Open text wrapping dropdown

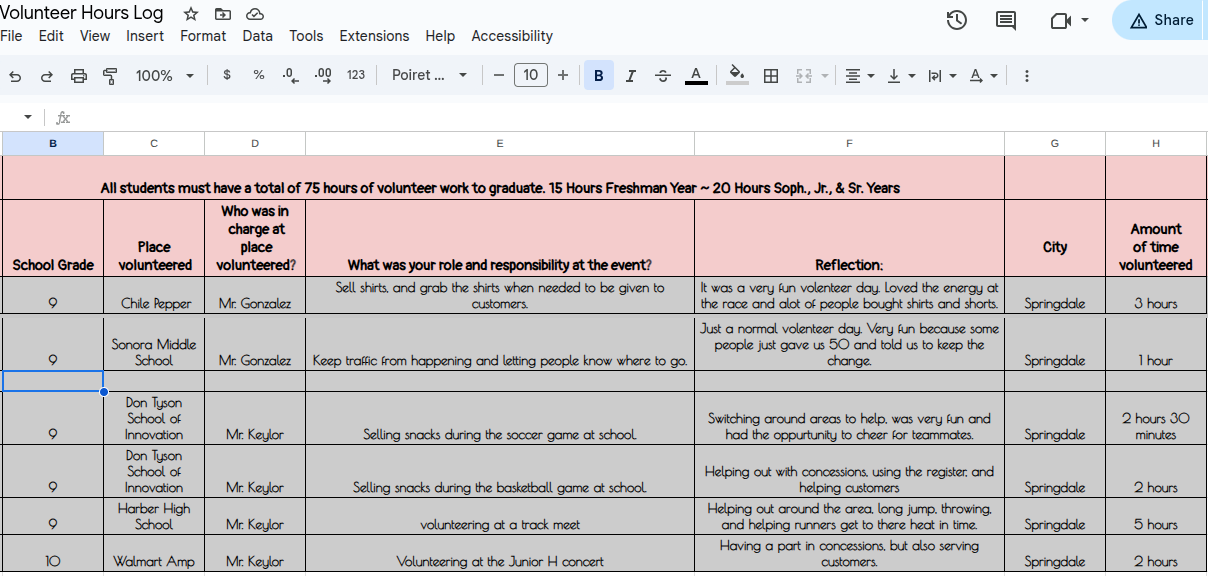pyautogui.click(x=942, y=76)
